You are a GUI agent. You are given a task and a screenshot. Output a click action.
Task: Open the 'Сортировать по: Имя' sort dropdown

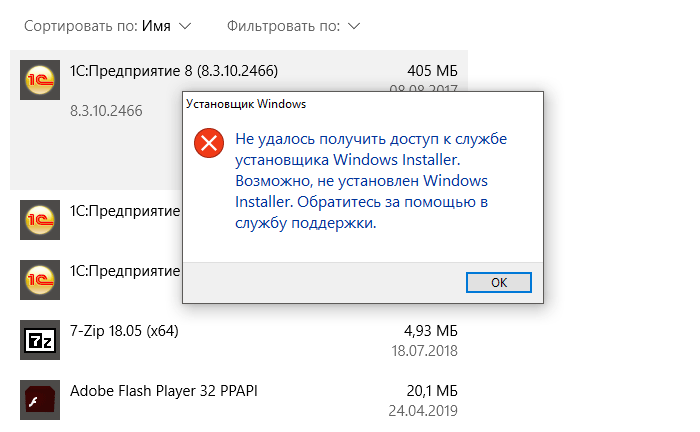108,24
